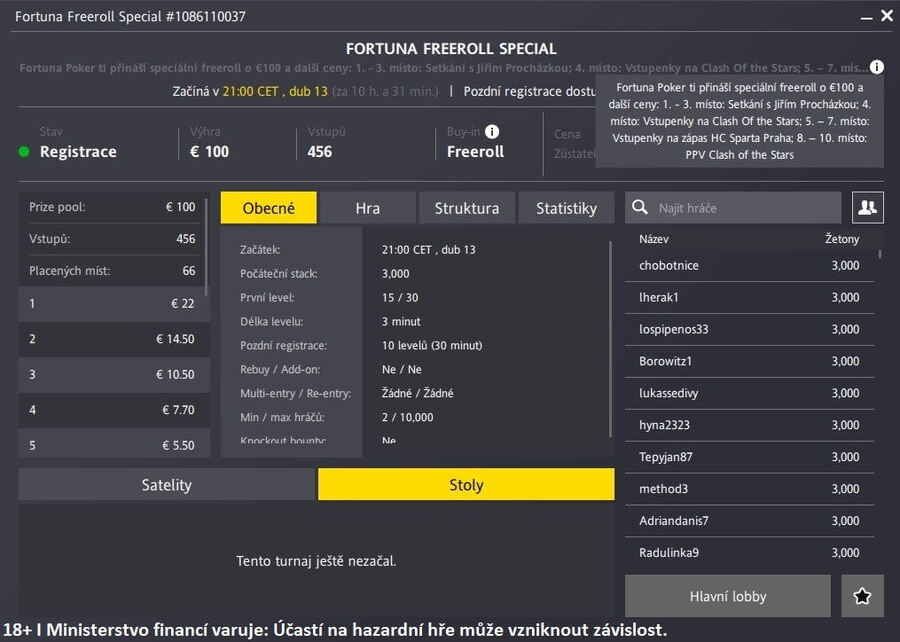The width and height of the screenshot is (900, 642).
Task: Switch to the Hra tab
Action: 367,208
